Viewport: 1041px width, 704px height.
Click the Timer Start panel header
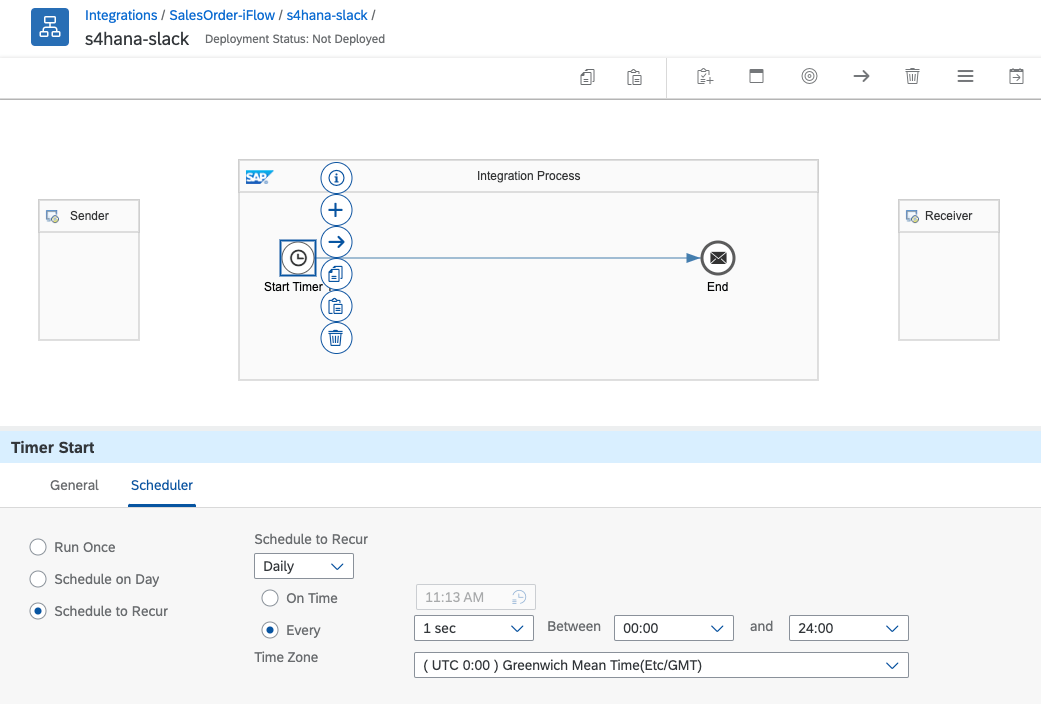[x=520, y=448]
